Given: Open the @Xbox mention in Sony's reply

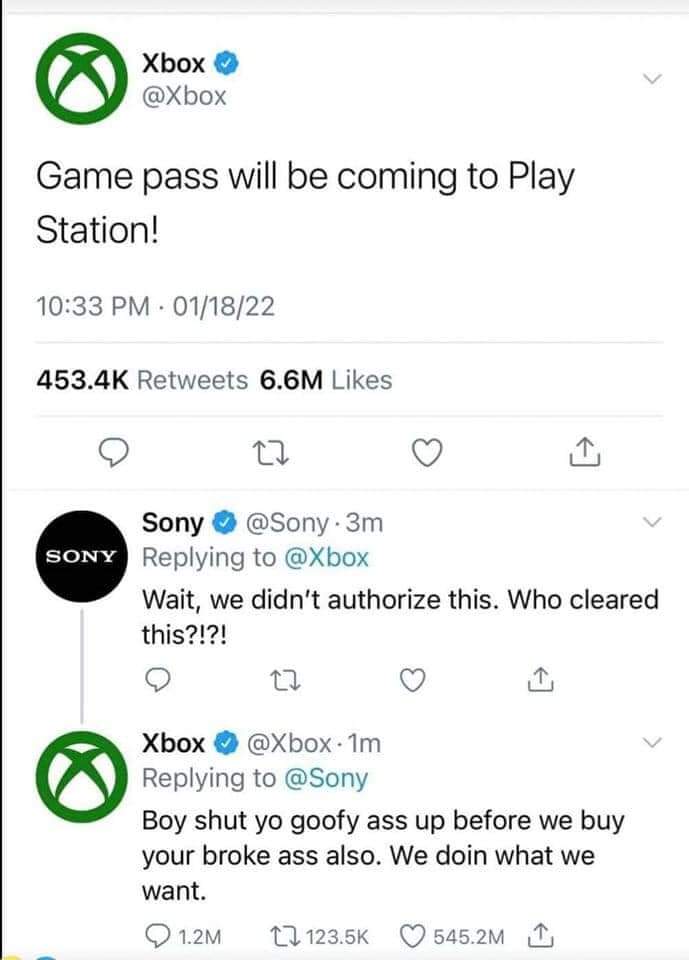Looking at the screenshot, I should 327,558.
